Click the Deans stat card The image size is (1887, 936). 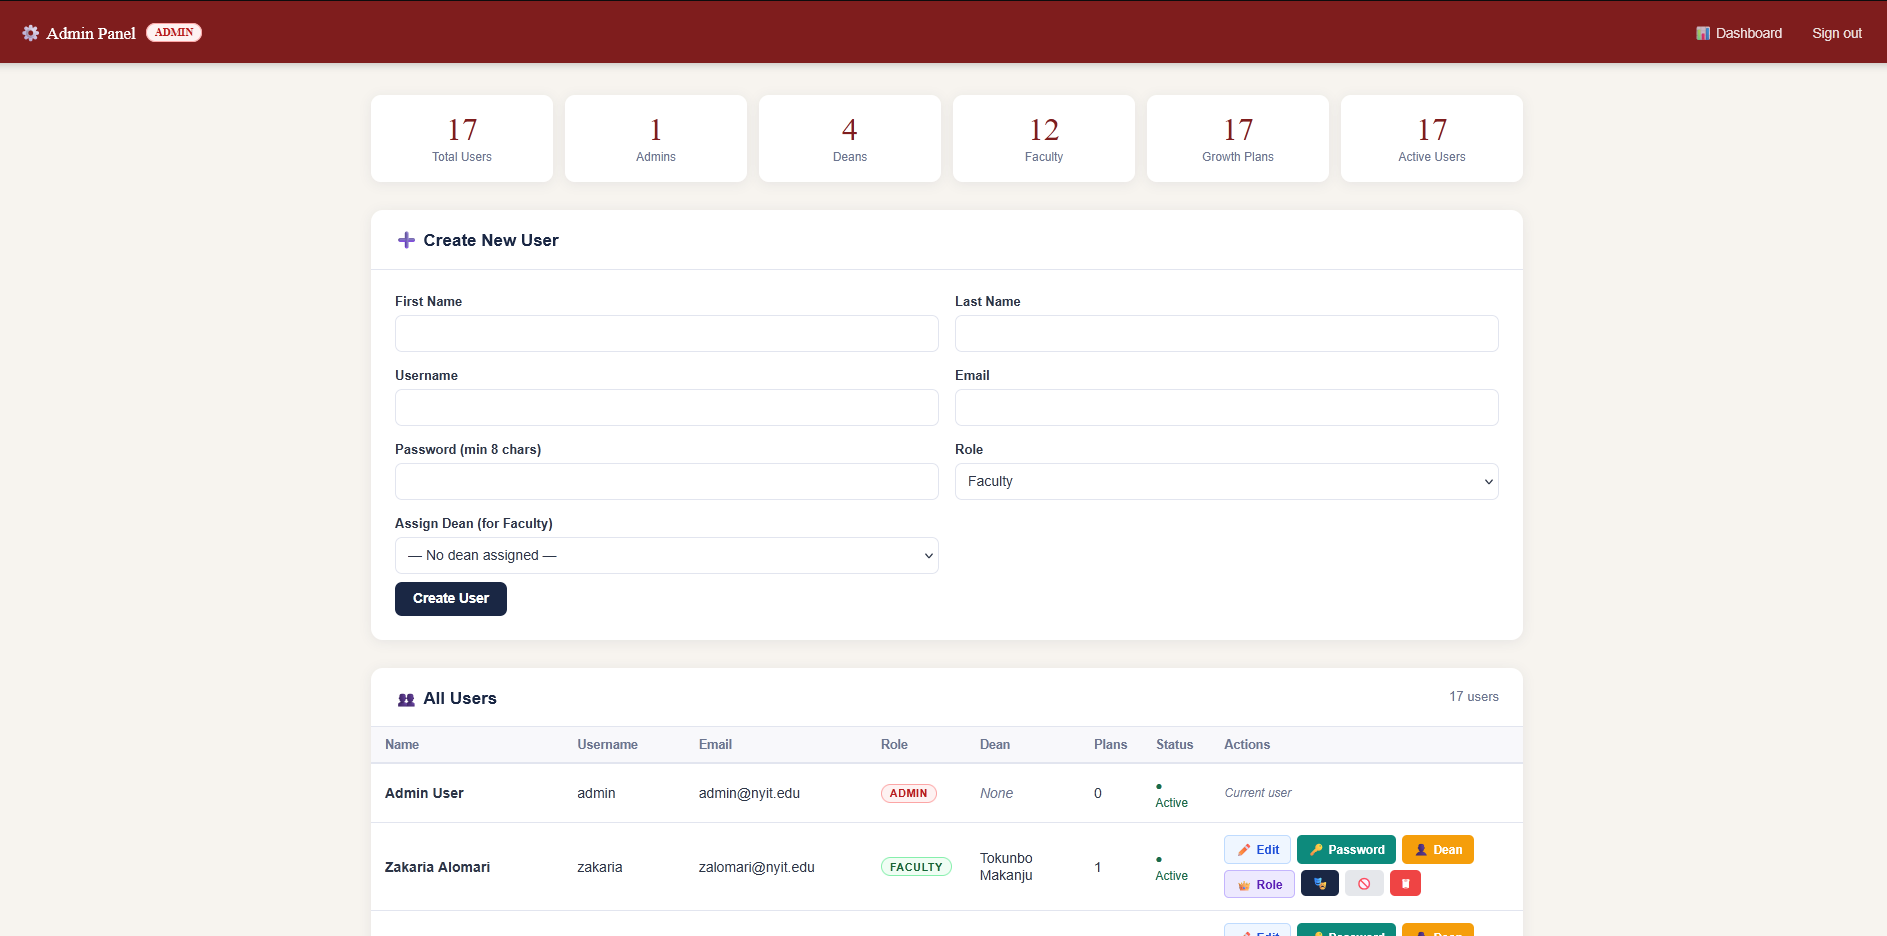[x=849, y=139]
